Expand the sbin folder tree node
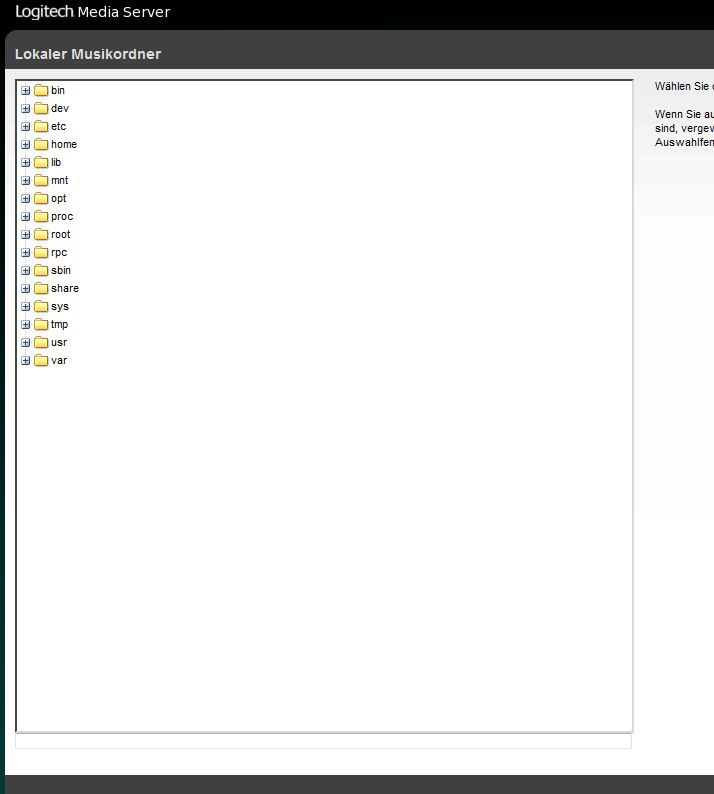This screenshot has width=714, height=794. pyautogui.click(x=26, y=270)
